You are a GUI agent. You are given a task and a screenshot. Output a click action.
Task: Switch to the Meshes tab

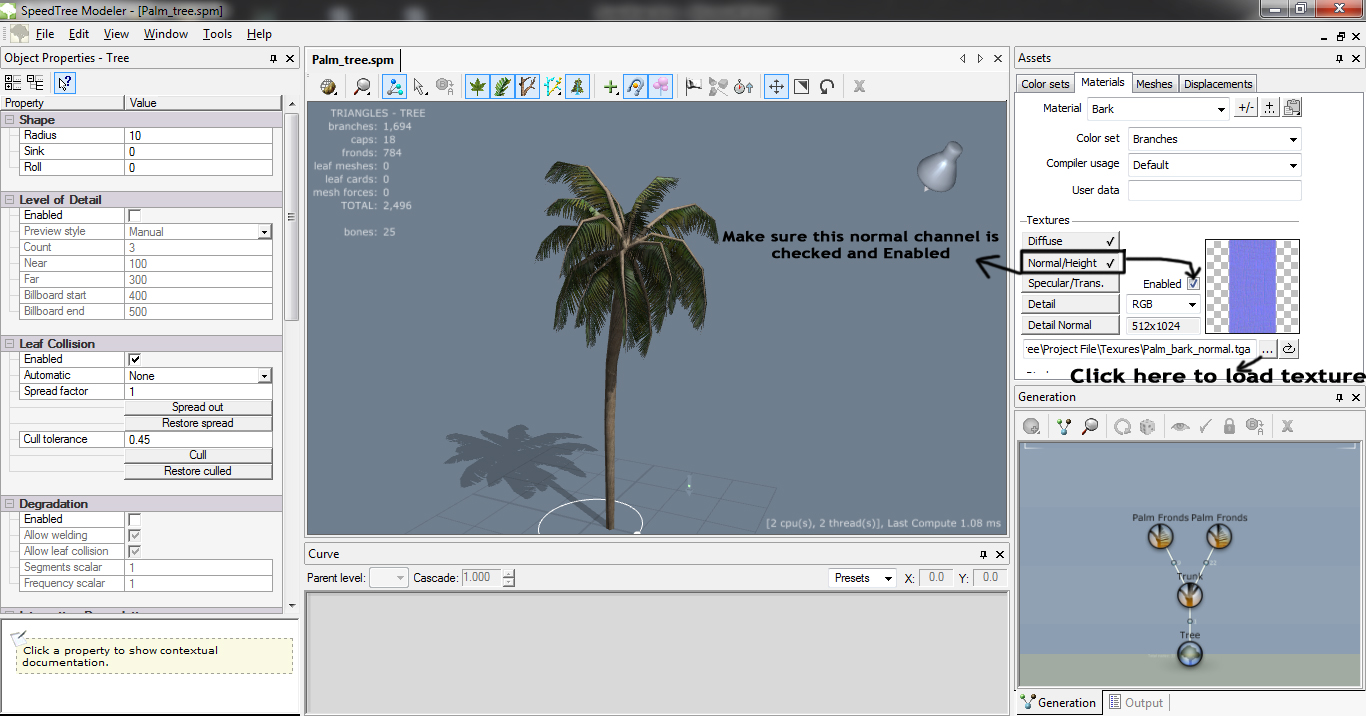click(1154, 84)
